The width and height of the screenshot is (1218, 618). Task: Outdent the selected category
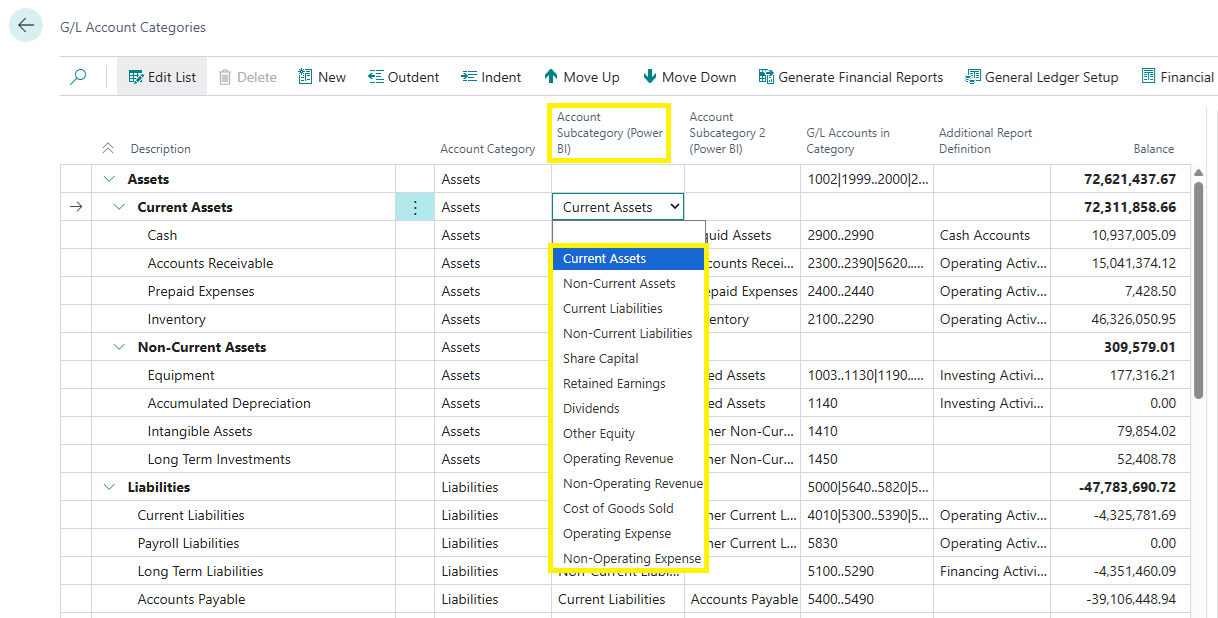coord(403,77)
